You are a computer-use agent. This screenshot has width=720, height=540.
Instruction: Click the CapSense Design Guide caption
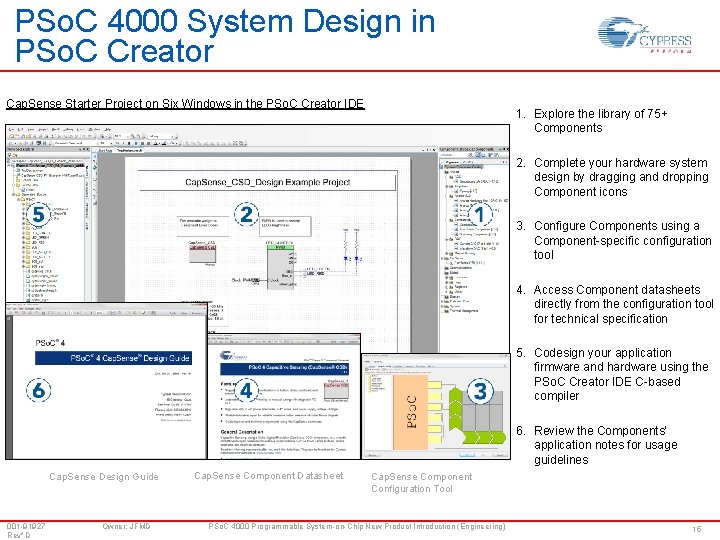click(104, 477)
